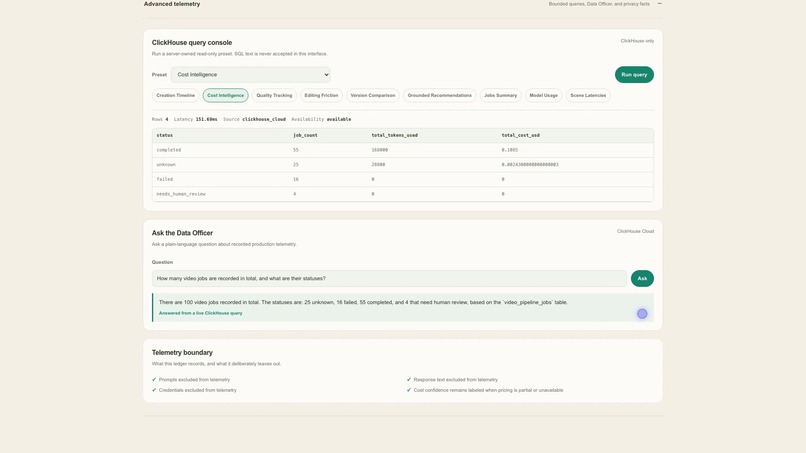Click the Availability available readout
Image resolution: width=806 pixels, height=453 pixels.
click(x=321, y=119)
